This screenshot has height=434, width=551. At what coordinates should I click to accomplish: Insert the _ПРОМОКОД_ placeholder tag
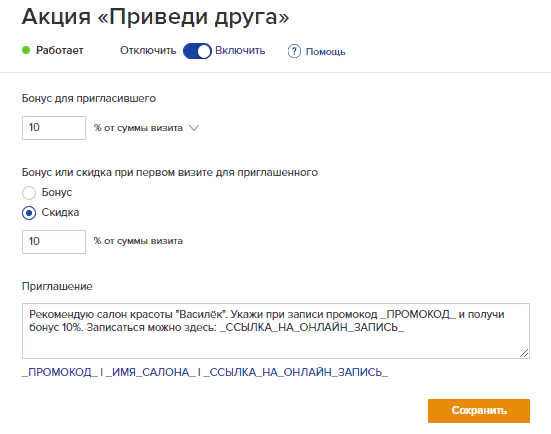point(59,372)
